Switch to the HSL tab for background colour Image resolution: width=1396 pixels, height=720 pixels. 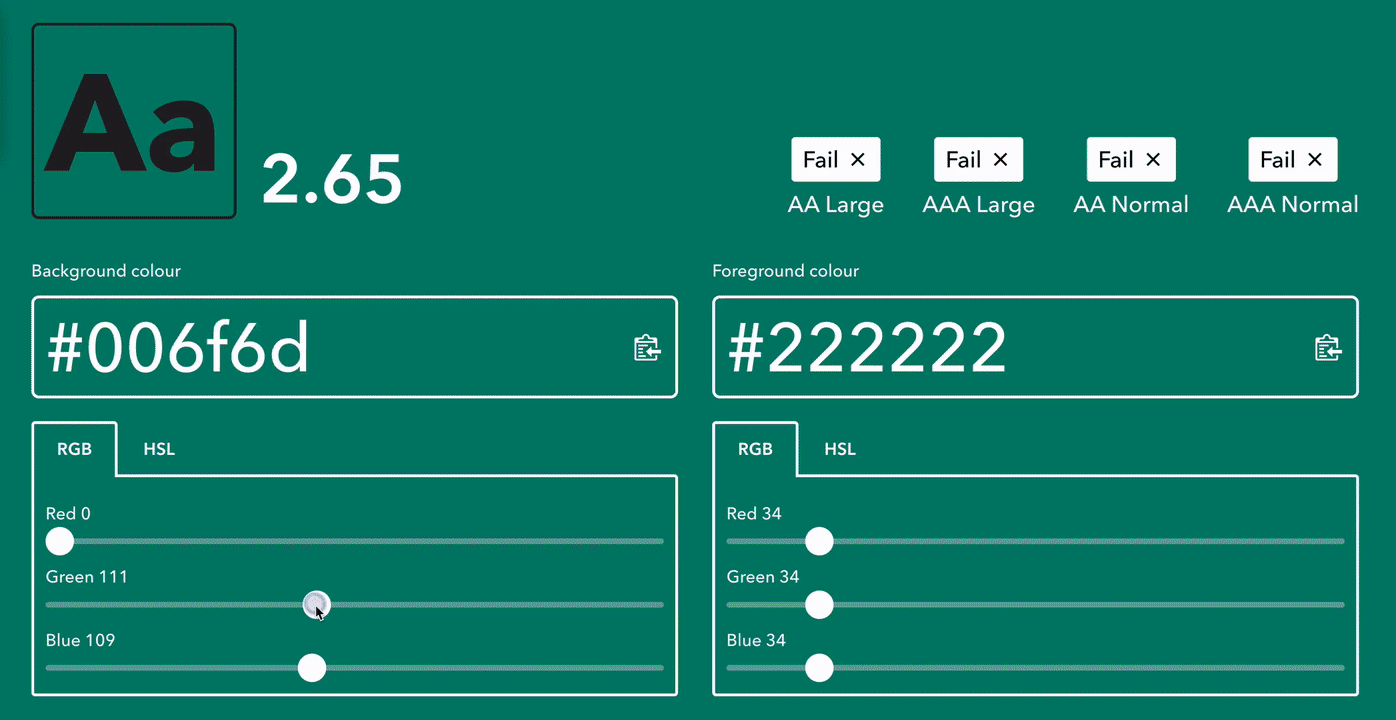pyautogui.click(x=158, y=449)
